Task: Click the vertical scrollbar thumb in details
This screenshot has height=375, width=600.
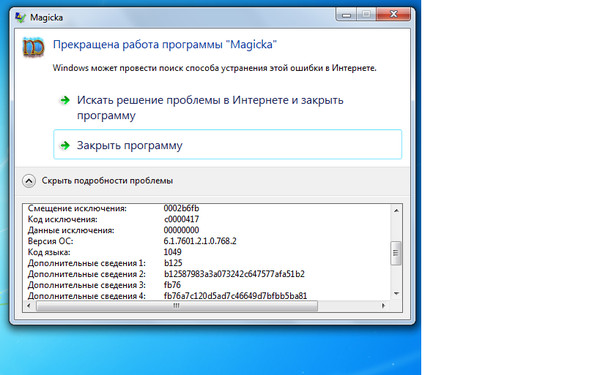Action: (x=396, y=253)
